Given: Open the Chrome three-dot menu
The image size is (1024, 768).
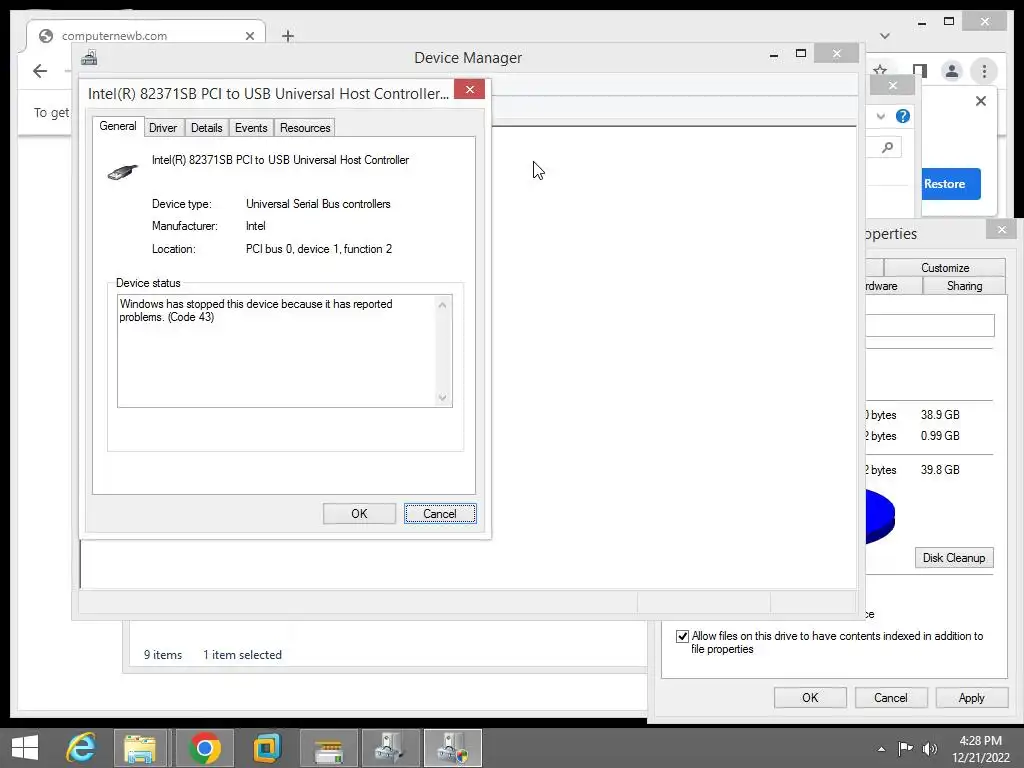Looking at the screenshot, I should coord(984,71).
